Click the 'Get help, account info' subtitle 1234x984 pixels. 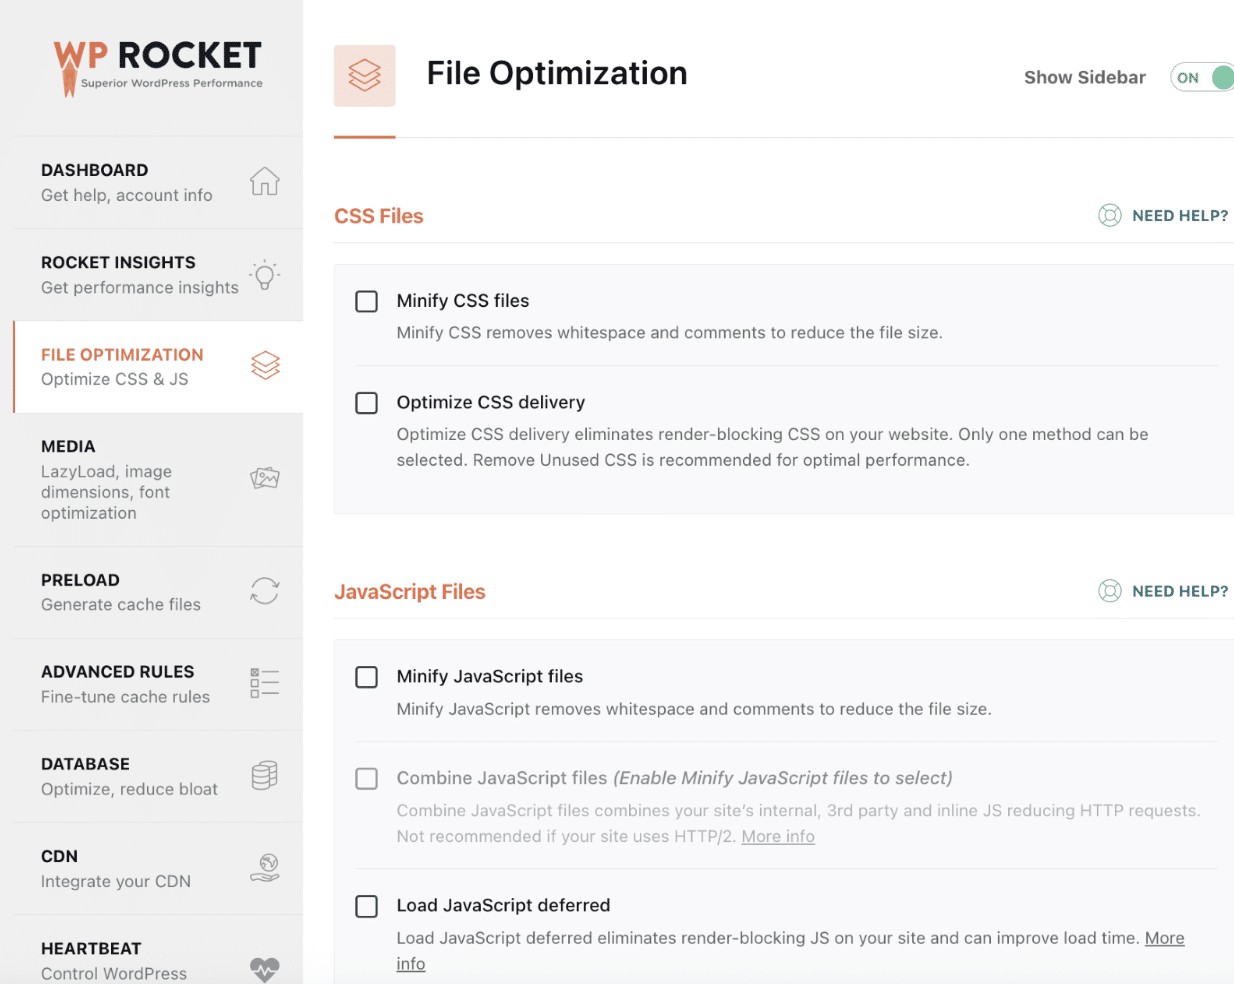click(127, 195)
